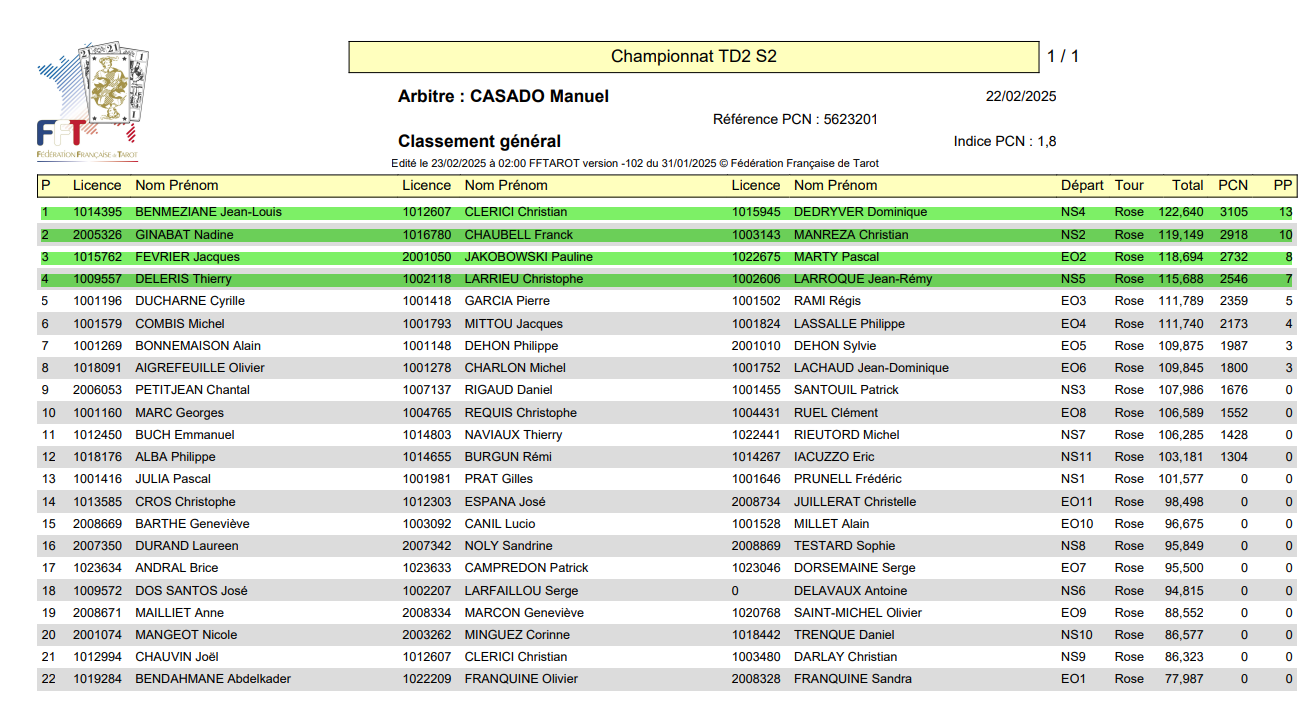The image size is (1312, 702).
Task: Select player IACUZZO Eric
Action: 834,457
